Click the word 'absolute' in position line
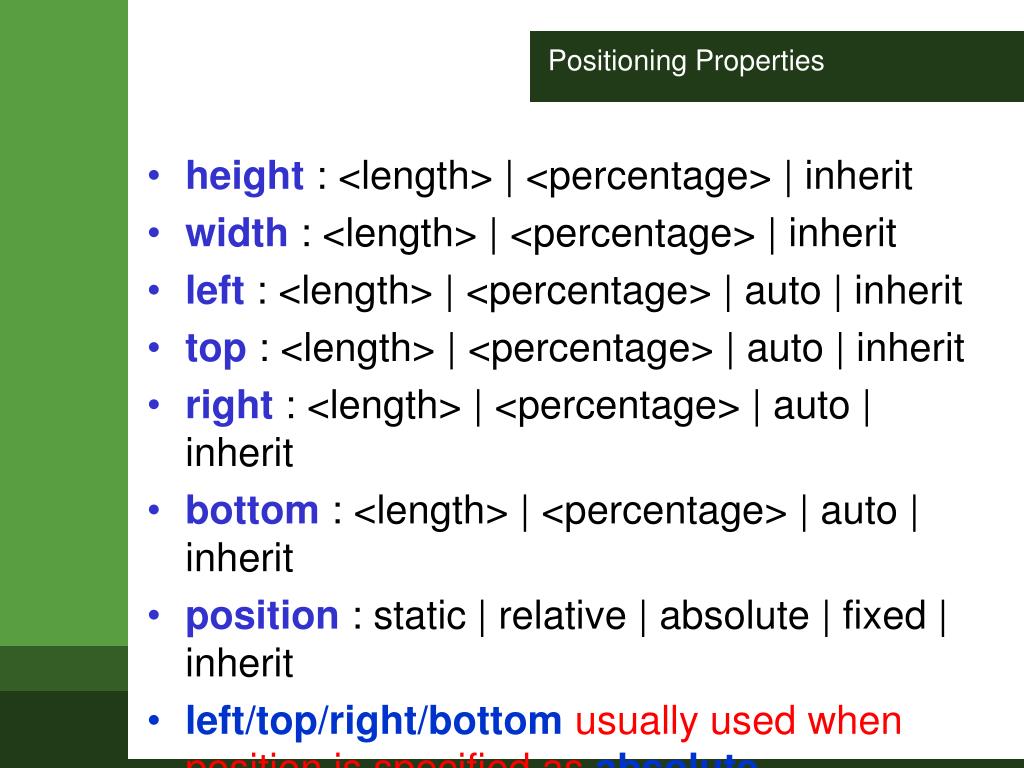The width and height of the screenshot is (1024, 768). pyautogui.click(x=734, y=616)
